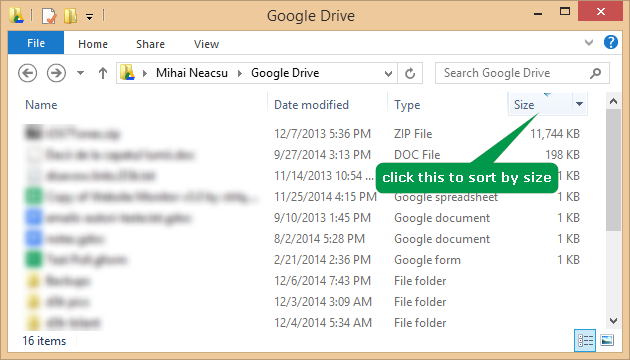The image size is (630, 360).
Task: Click the date 12/3/2014 3:09 AM
Action: click(323, 302)
